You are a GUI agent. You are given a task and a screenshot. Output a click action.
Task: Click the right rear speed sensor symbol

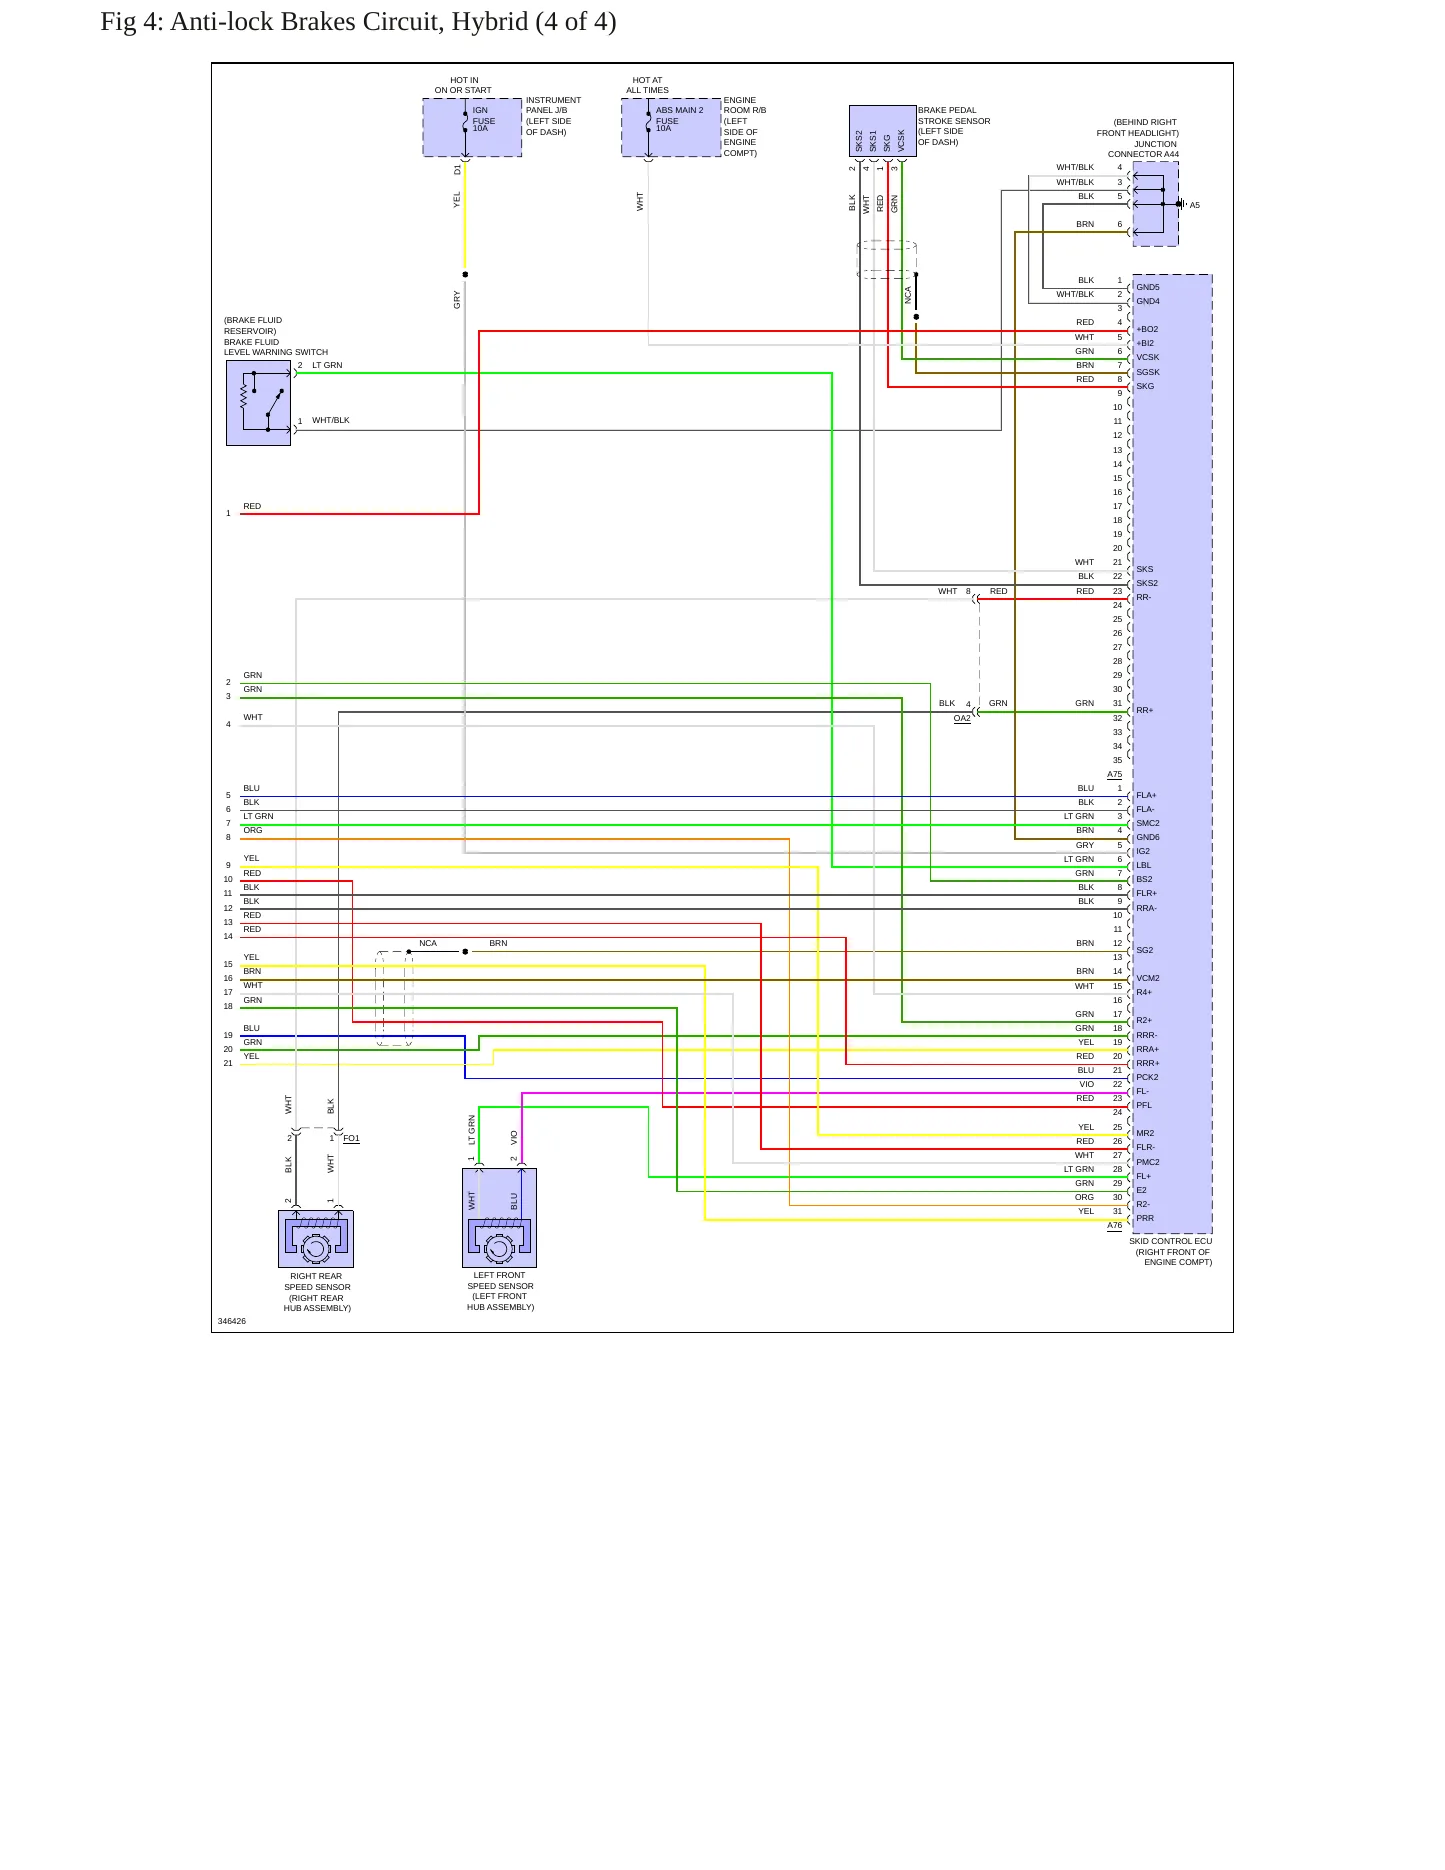[316, 1239]
